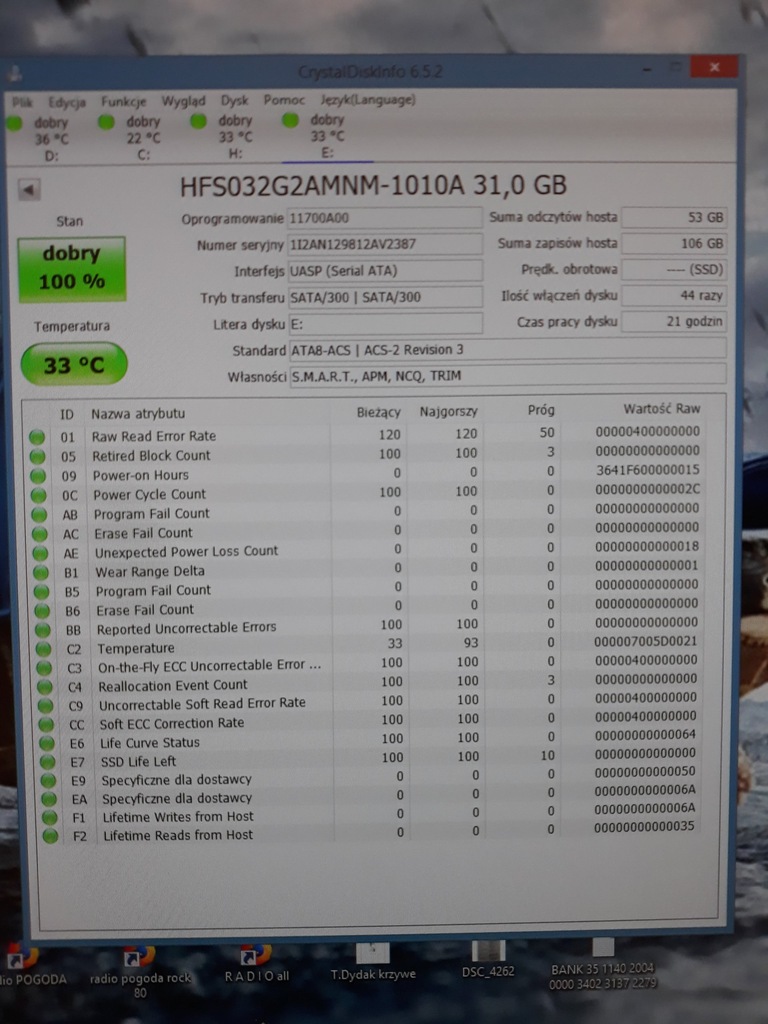This screenshot has height=1024, width=768.
Task: Open the Język(Language) menu
Action: [368, 99]
